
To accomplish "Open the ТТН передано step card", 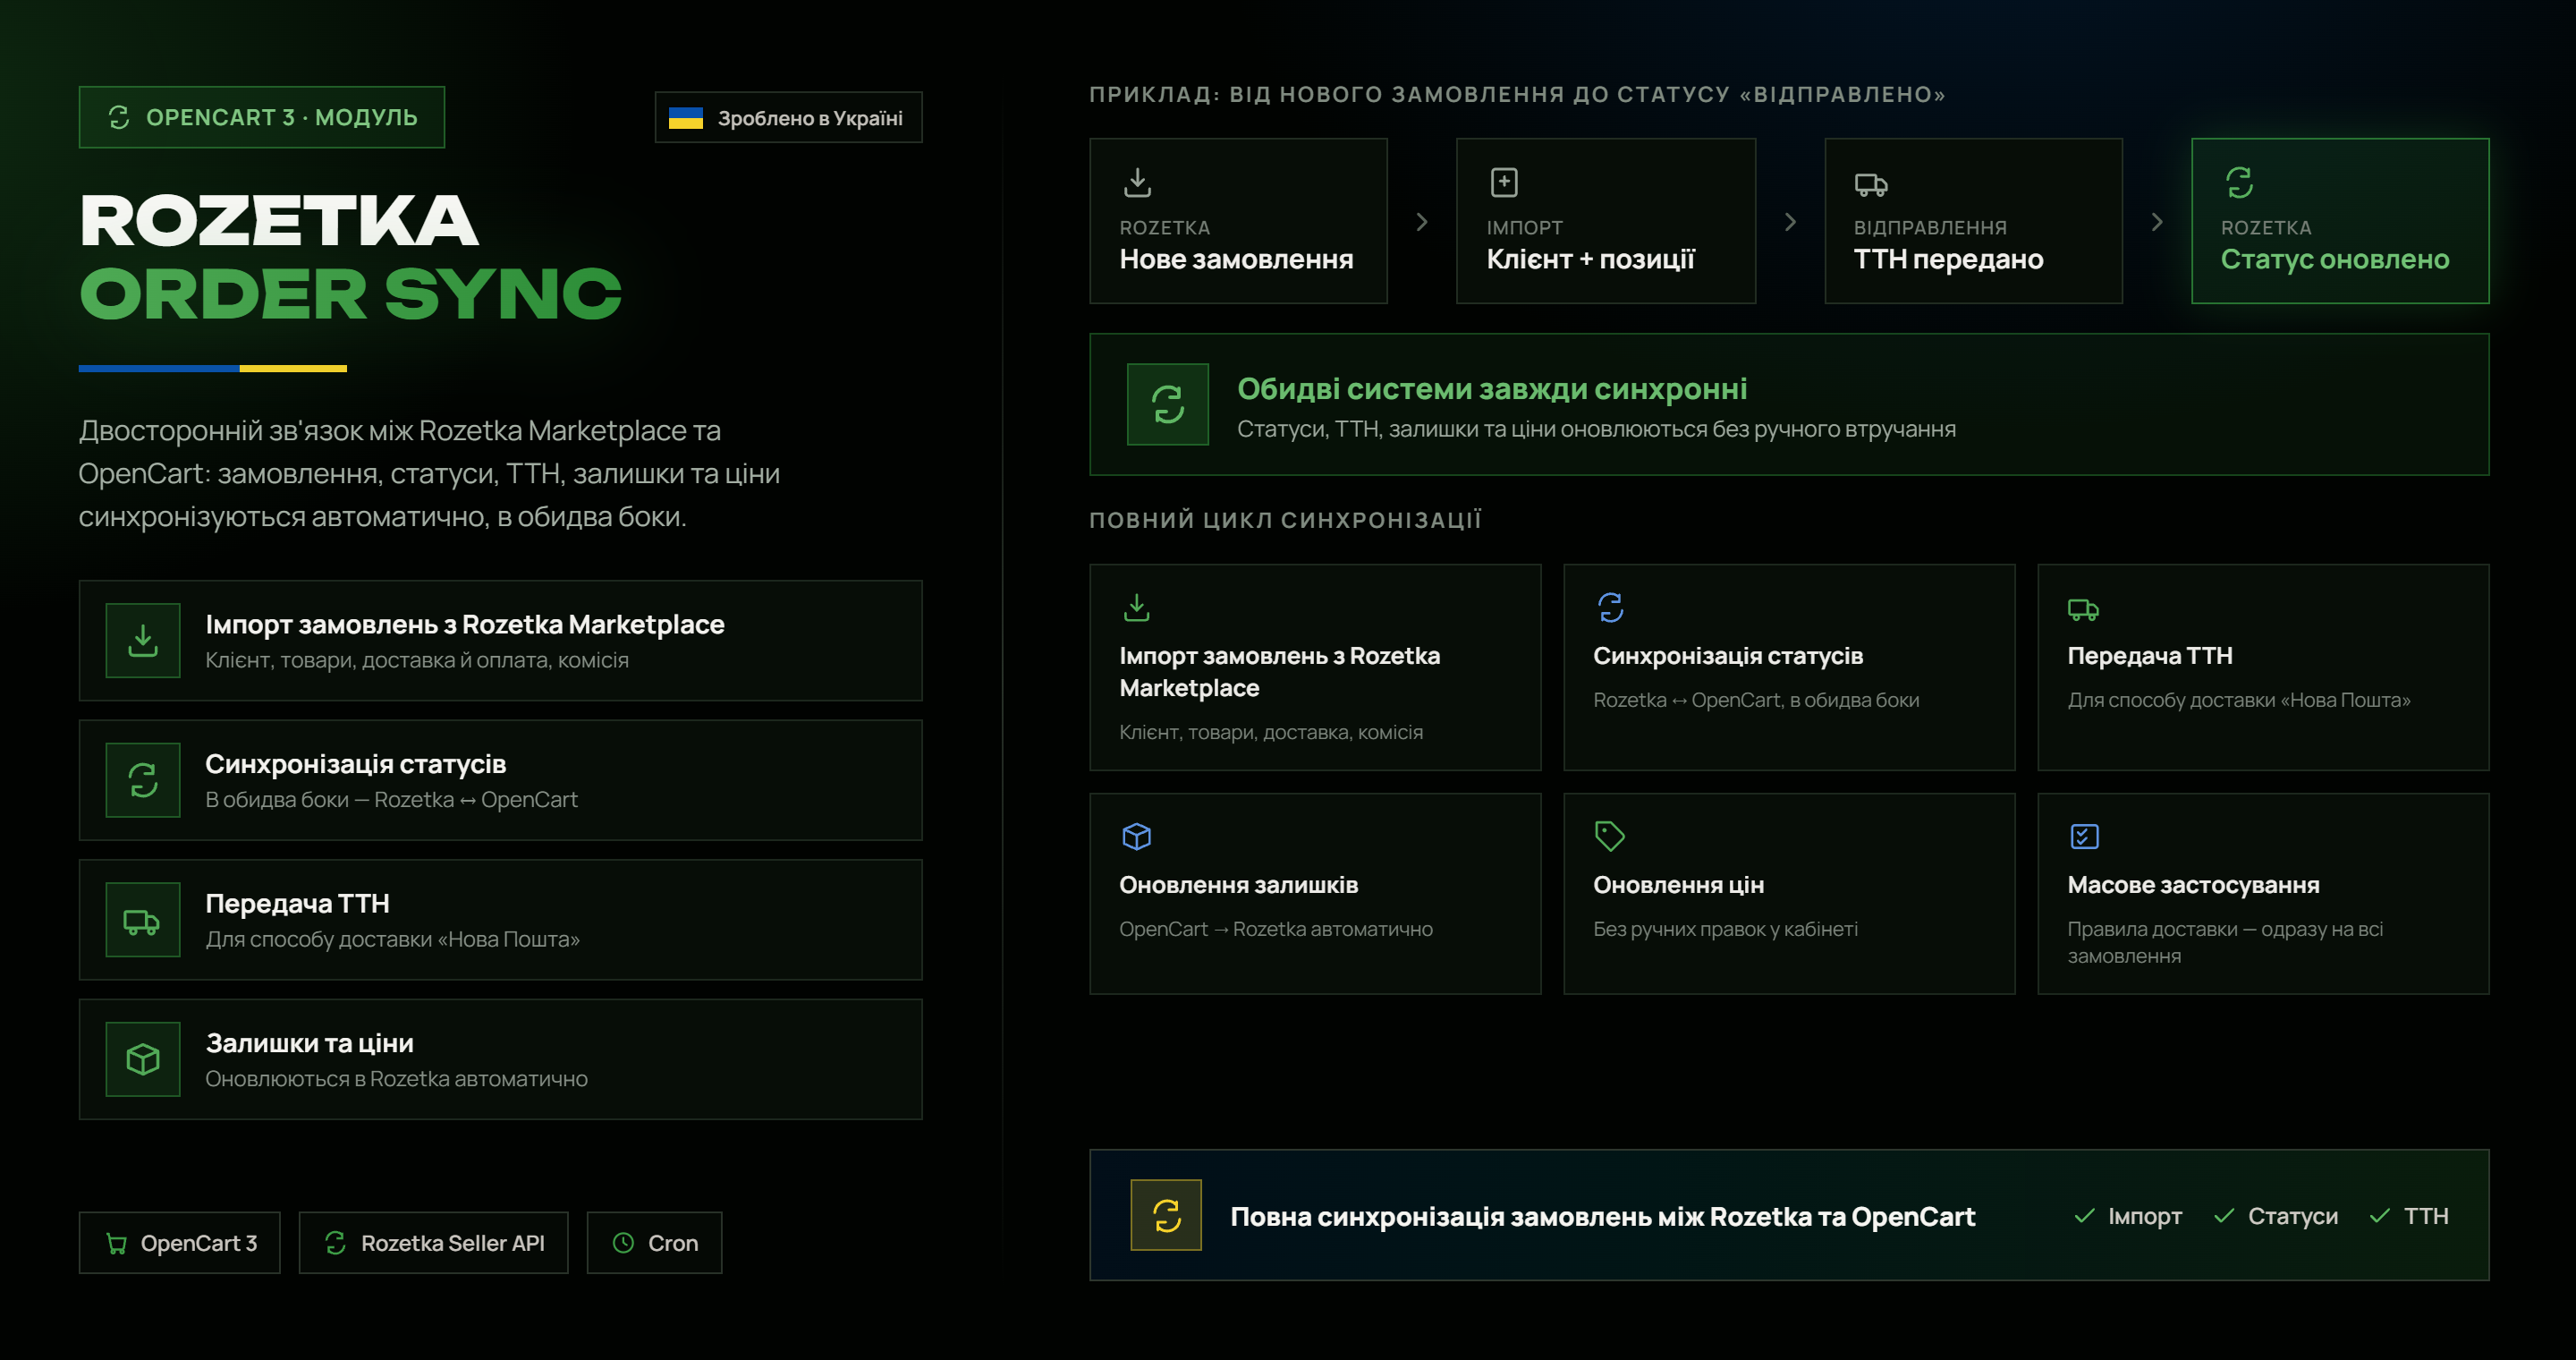I will click(x=1973, y=221).
